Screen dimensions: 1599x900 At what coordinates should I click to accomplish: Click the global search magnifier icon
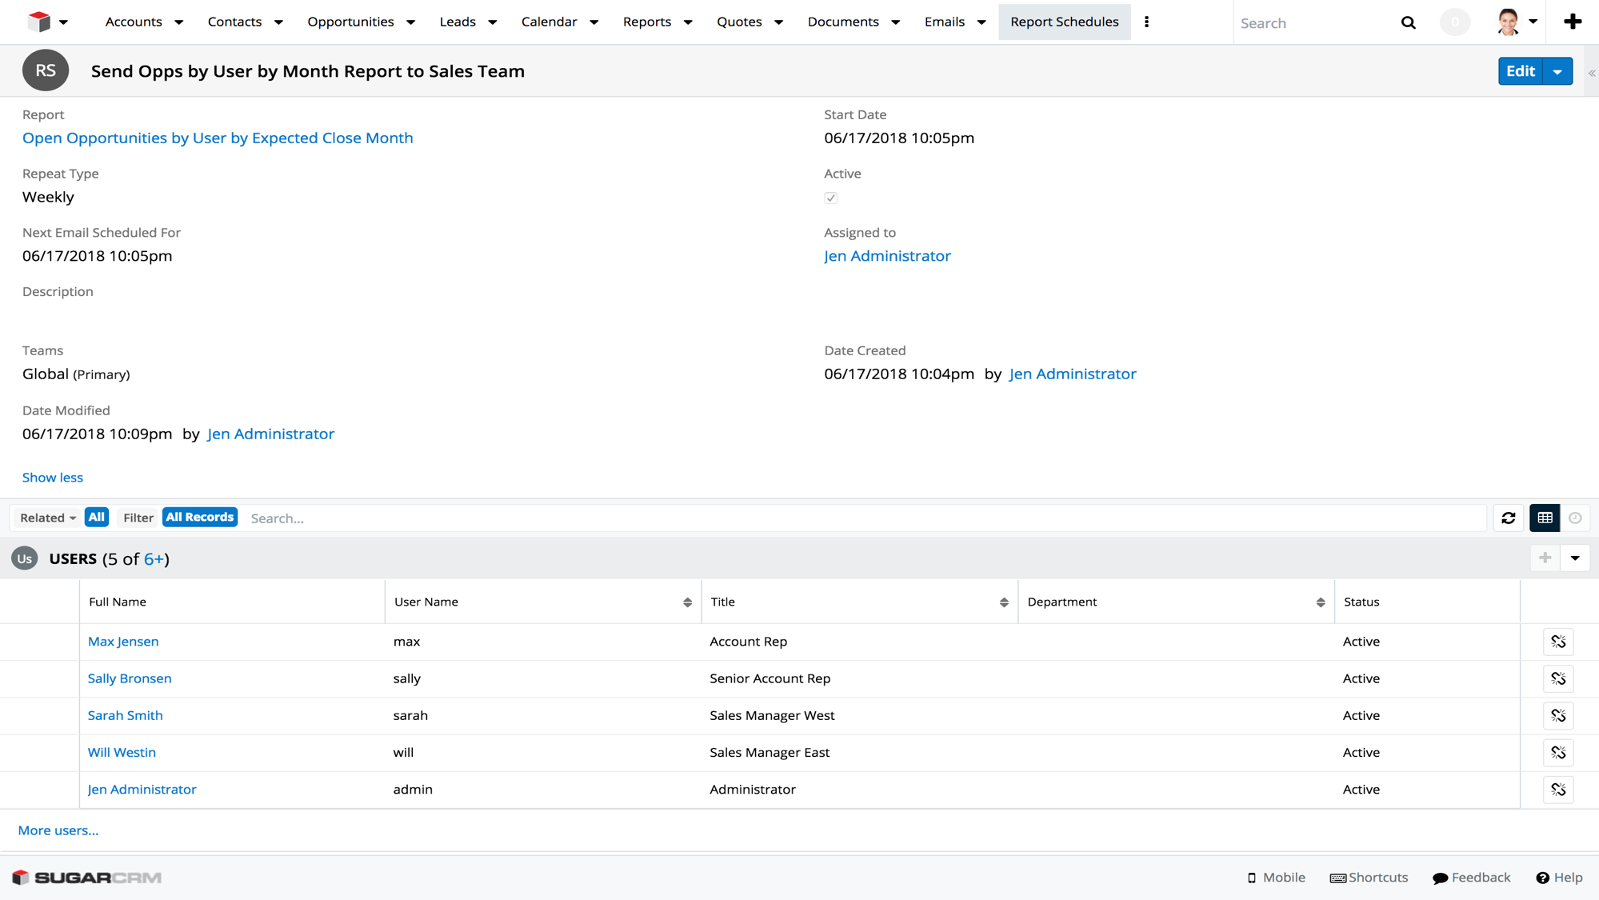(1408, 23)
